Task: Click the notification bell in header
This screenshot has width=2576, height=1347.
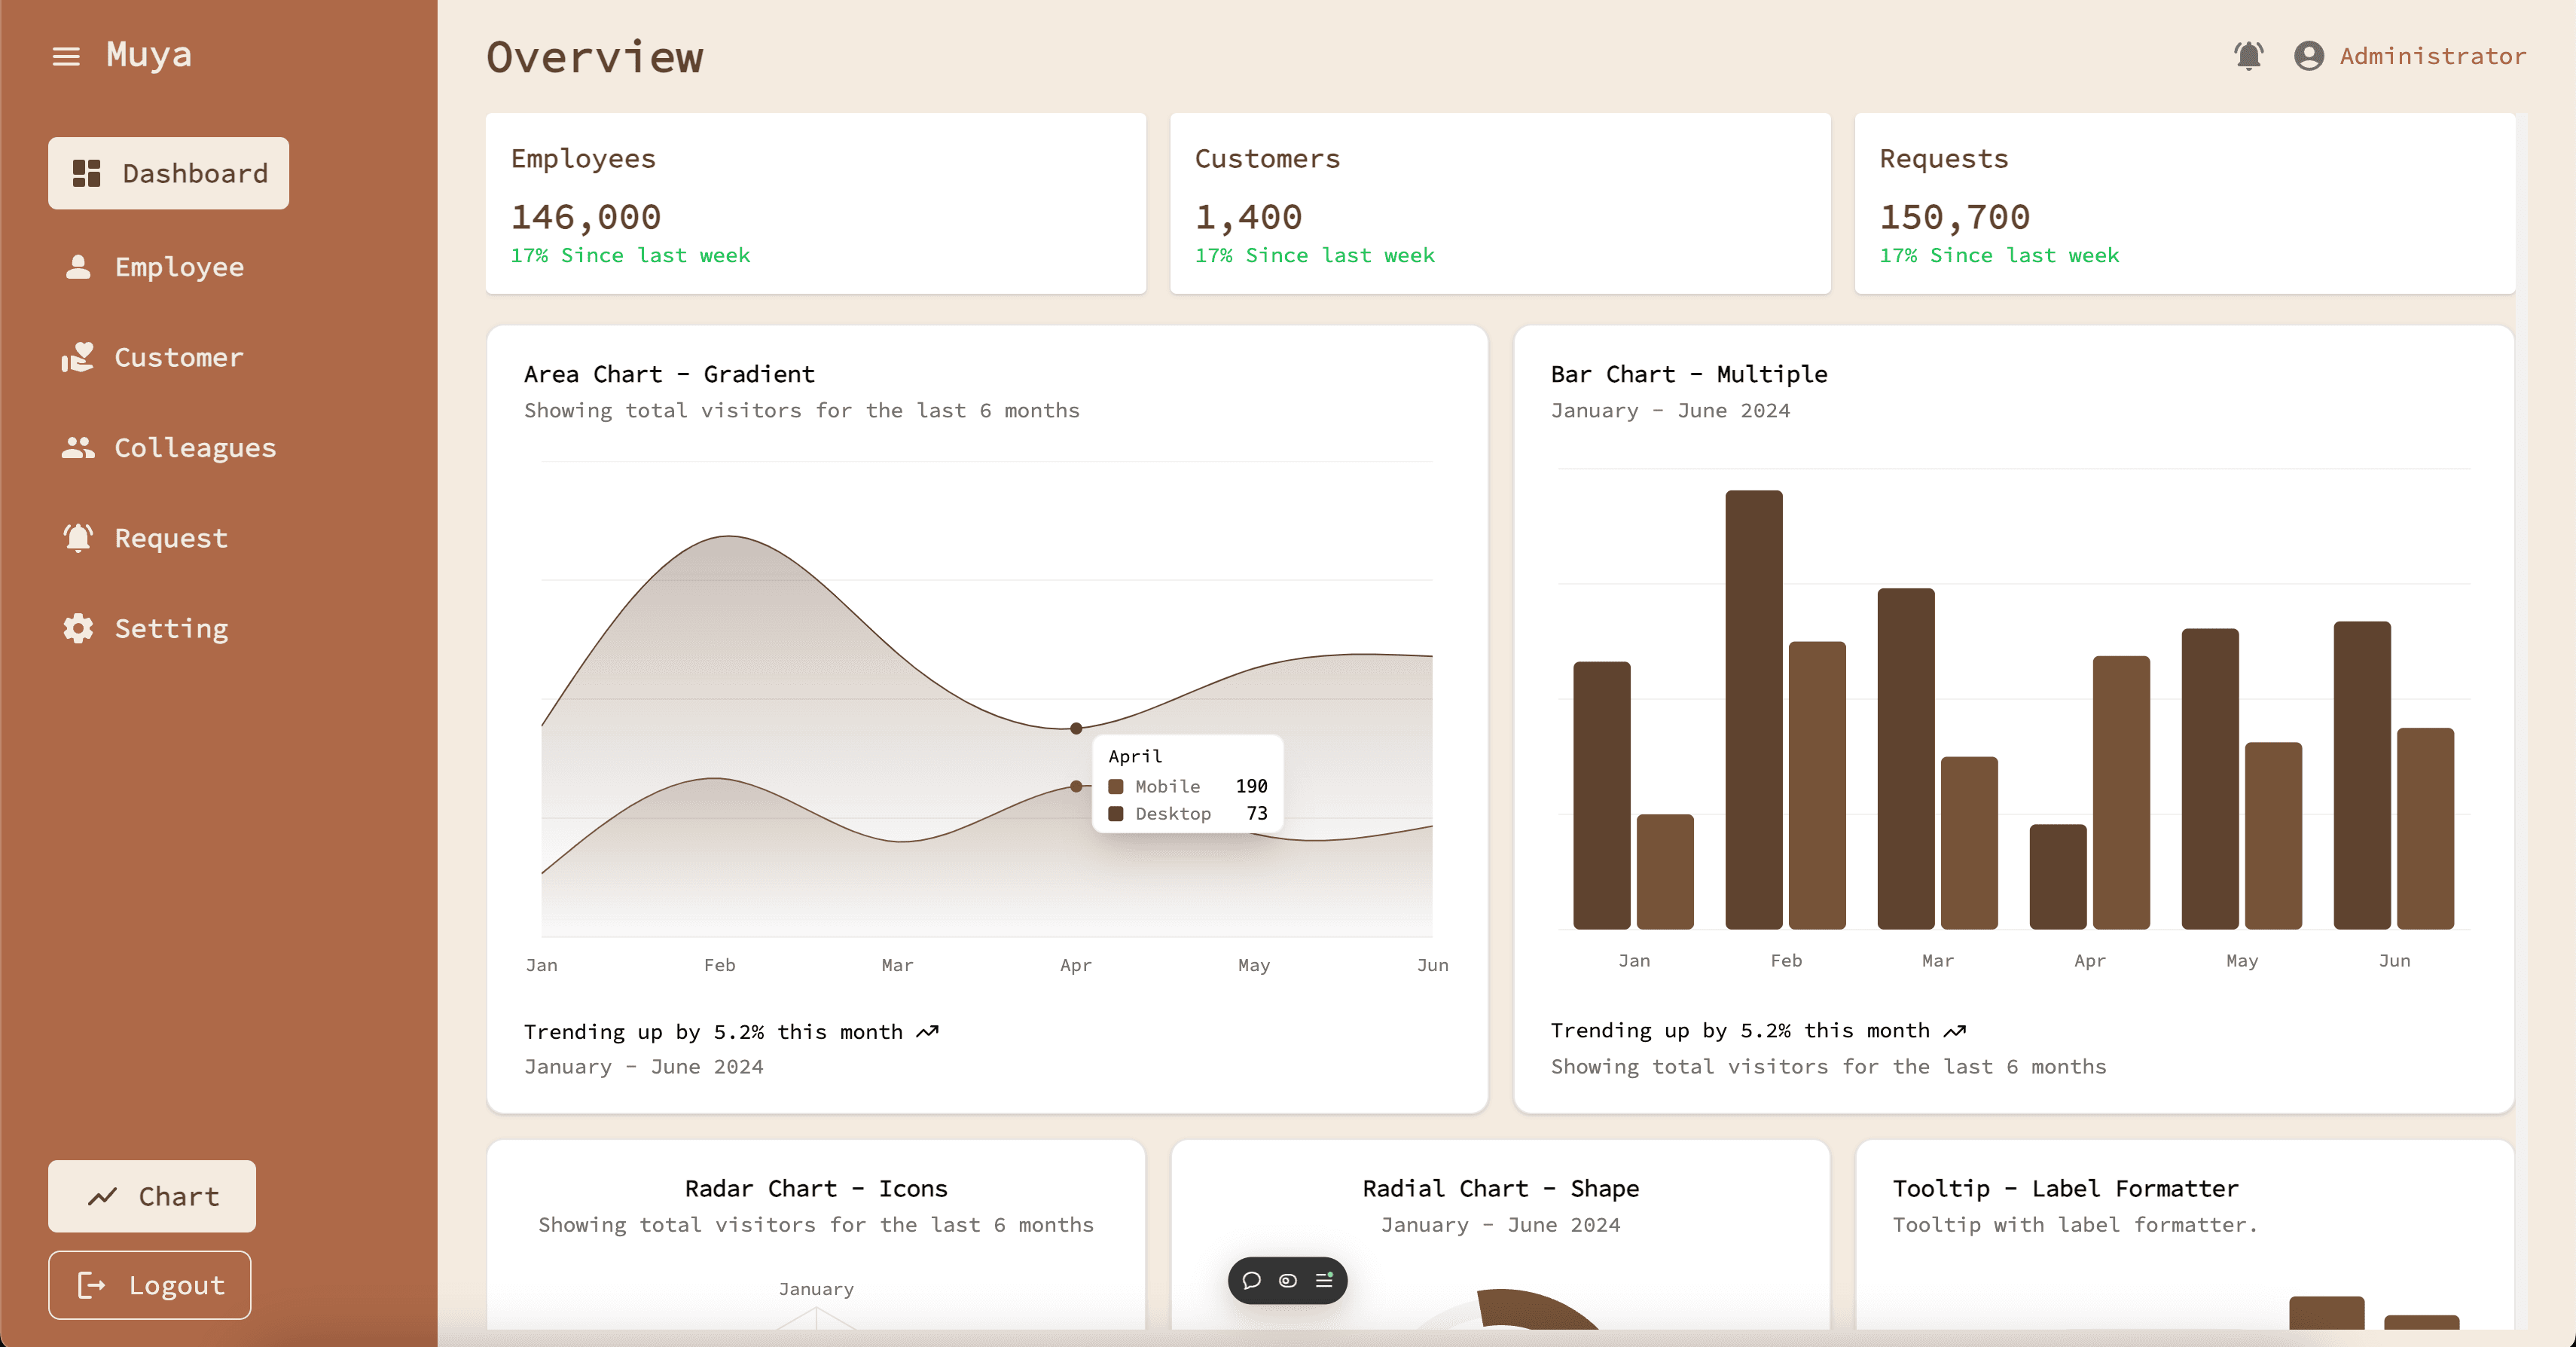Action: click(2249, 56)
